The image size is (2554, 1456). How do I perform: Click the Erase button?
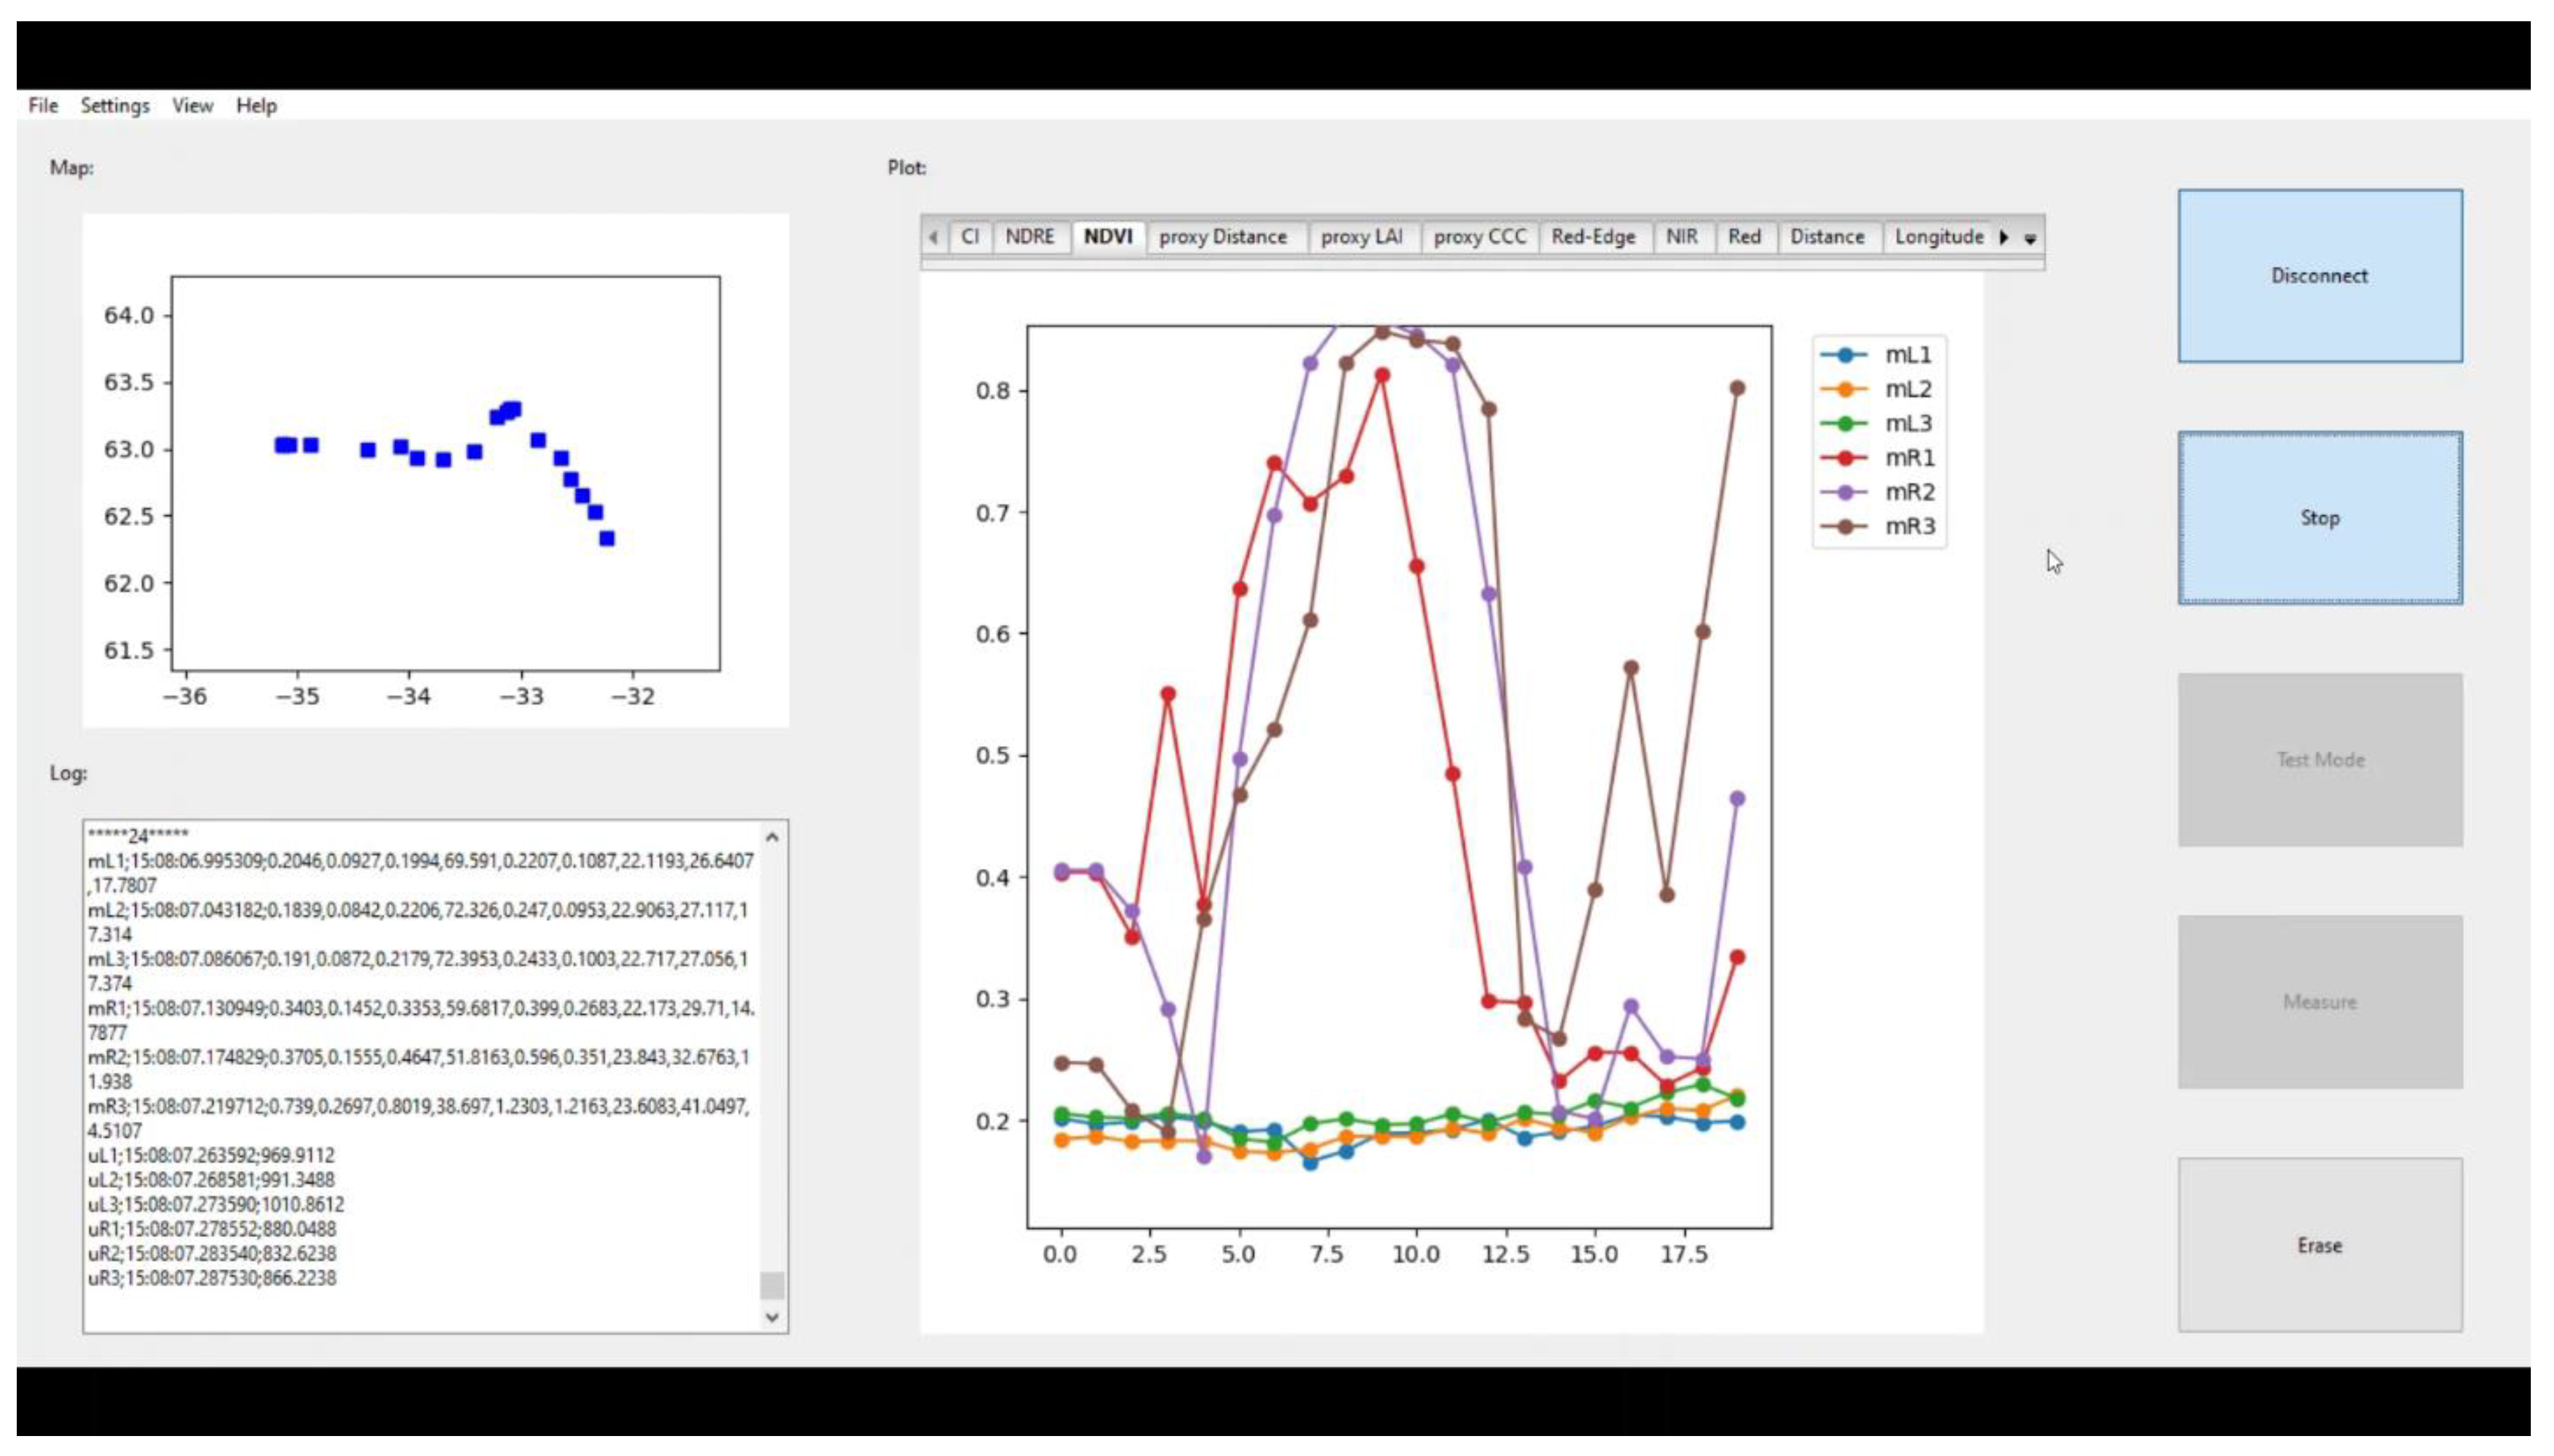tap(2319, 1245)
